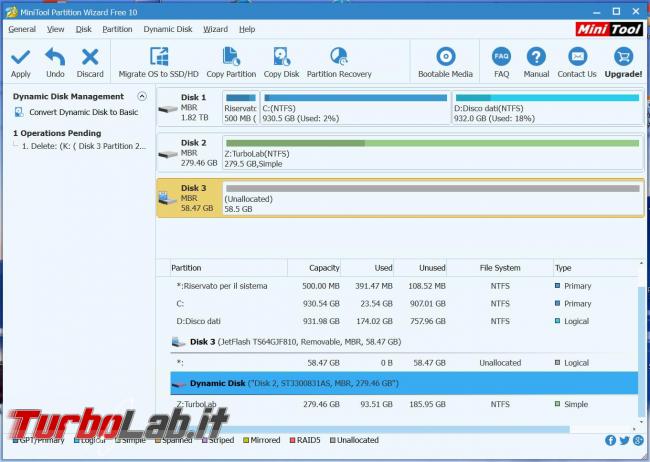Select the Z:TurboLab 279.46 GB row
The height and width of the screenshot is (462, 650).
tap(404, 404)
